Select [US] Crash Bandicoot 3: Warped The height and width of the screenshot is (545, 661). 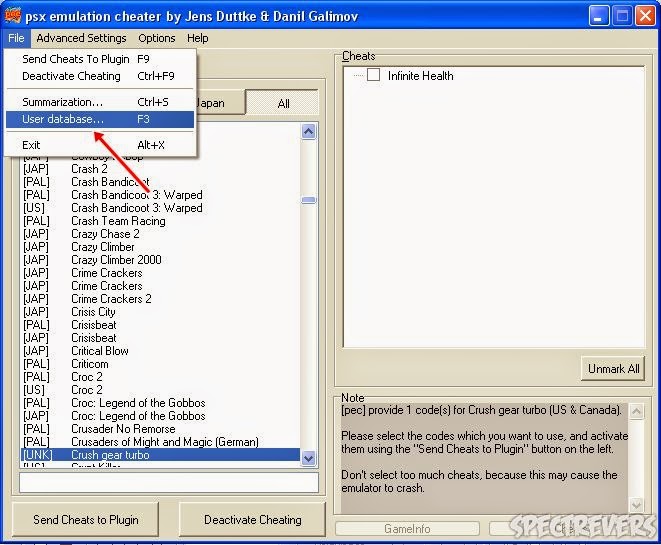tap(161, 208)
